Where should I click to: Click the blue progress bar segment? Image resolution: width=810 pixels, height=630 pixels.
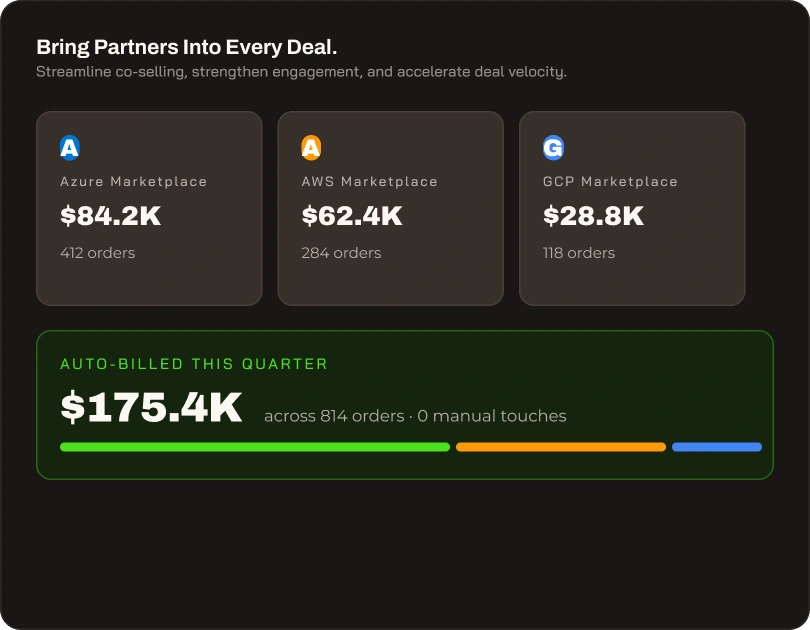click(x=716, y=447)
